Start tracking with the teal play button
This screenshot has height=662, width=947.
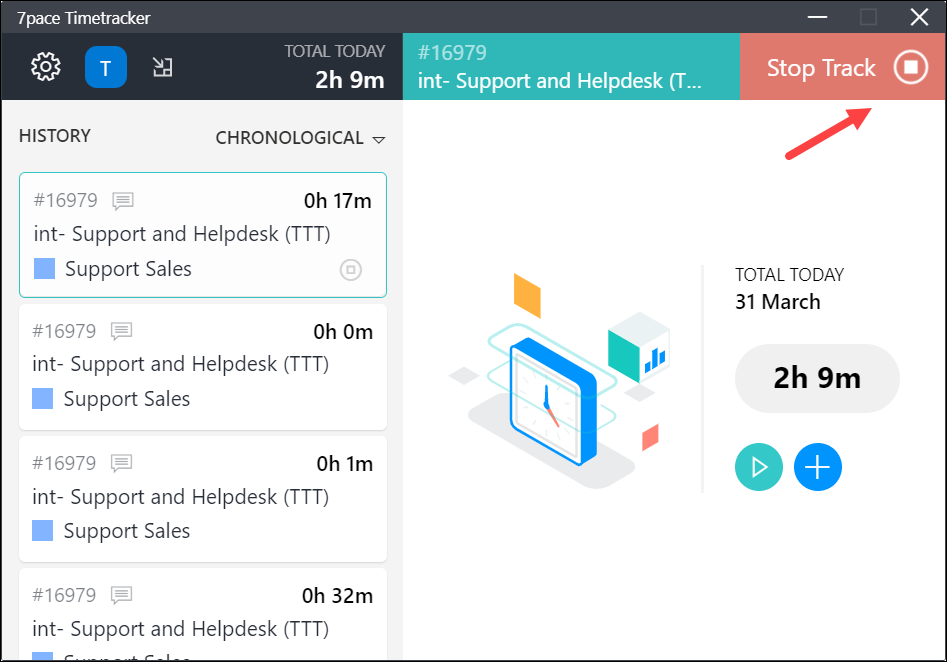click(x=759, y=467)
